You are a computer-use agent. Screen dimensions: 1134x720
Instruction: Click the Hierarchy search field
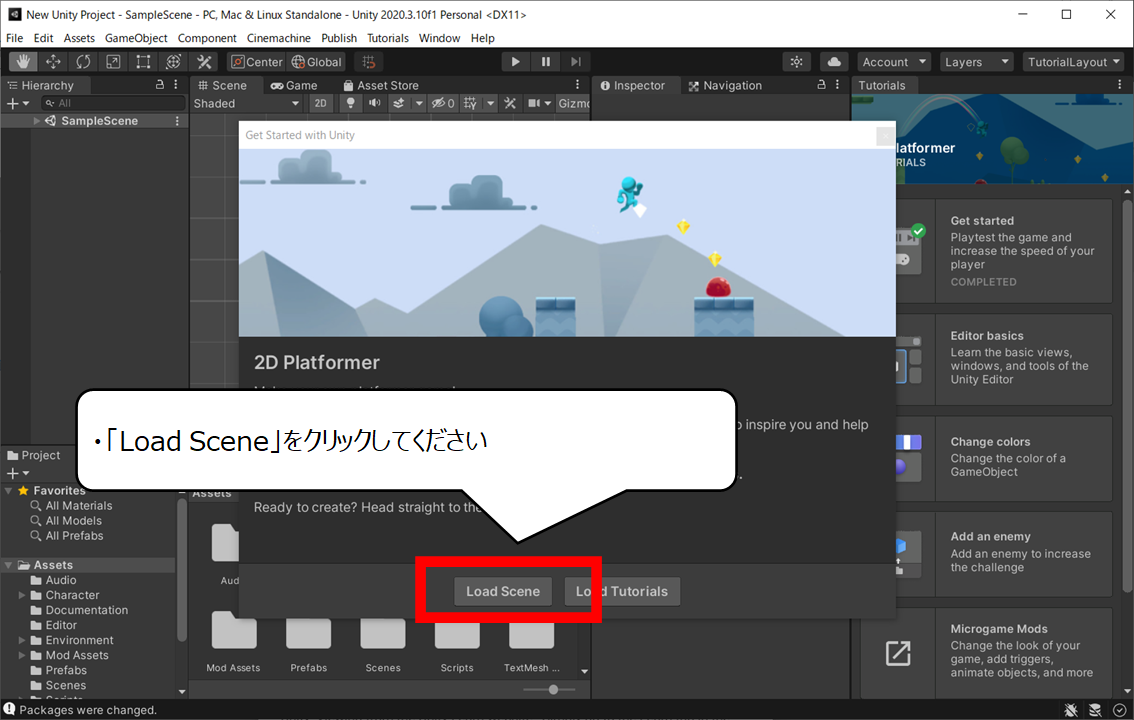[113, 103]
